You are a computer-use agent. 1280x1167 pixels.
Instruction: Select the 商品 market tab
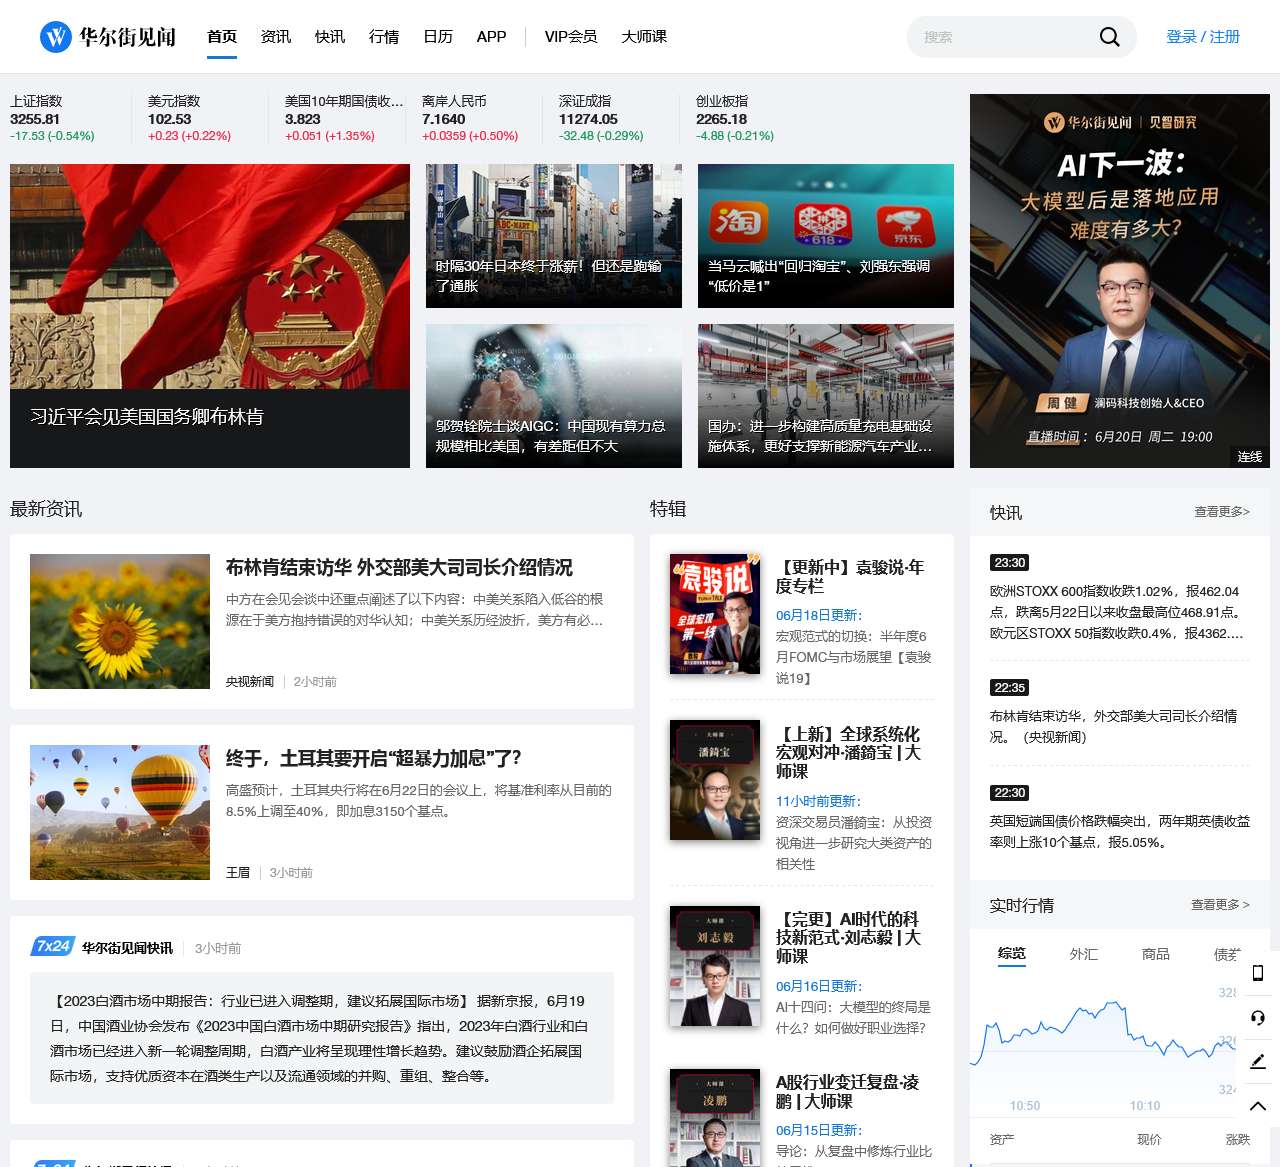tap(1156, 954)
